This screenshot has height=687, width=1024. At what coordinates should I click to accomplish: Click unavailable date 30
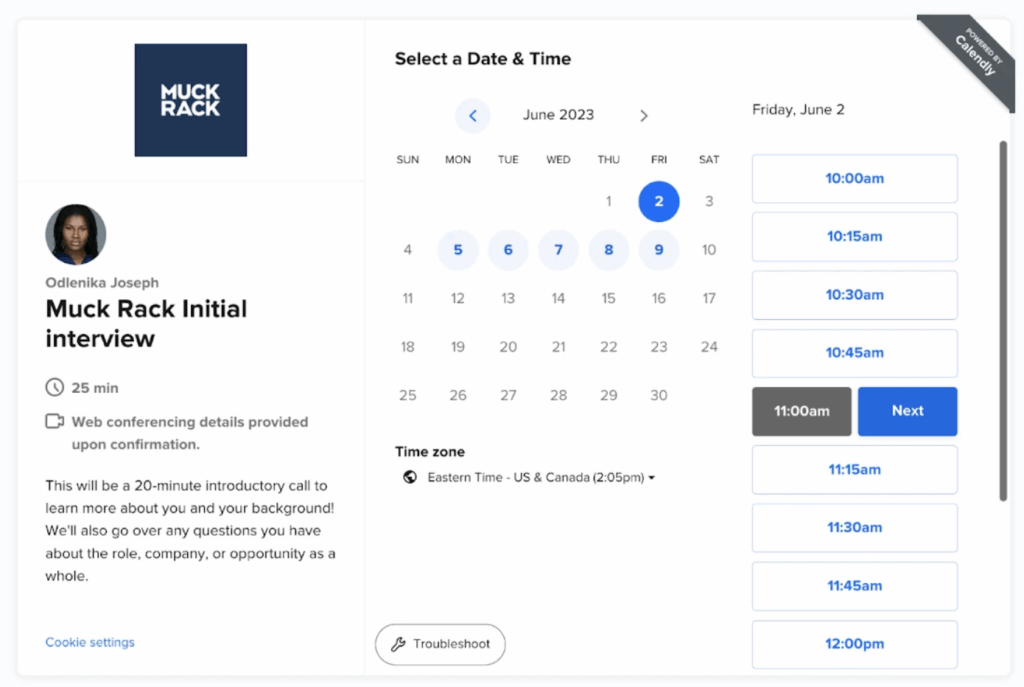coord(658,395)
